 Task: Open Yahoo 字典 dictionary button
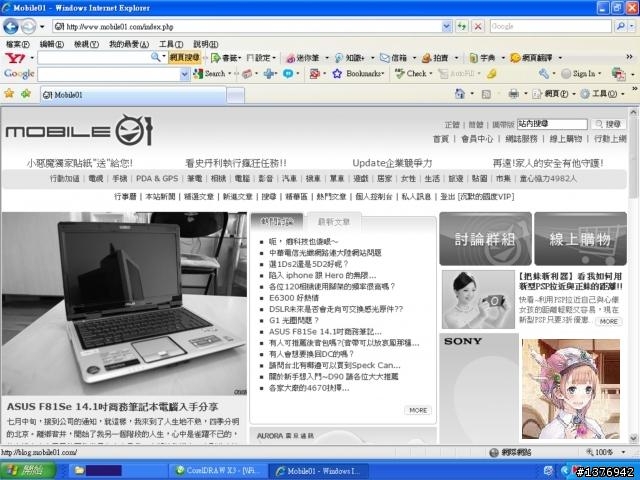(482, 58)
